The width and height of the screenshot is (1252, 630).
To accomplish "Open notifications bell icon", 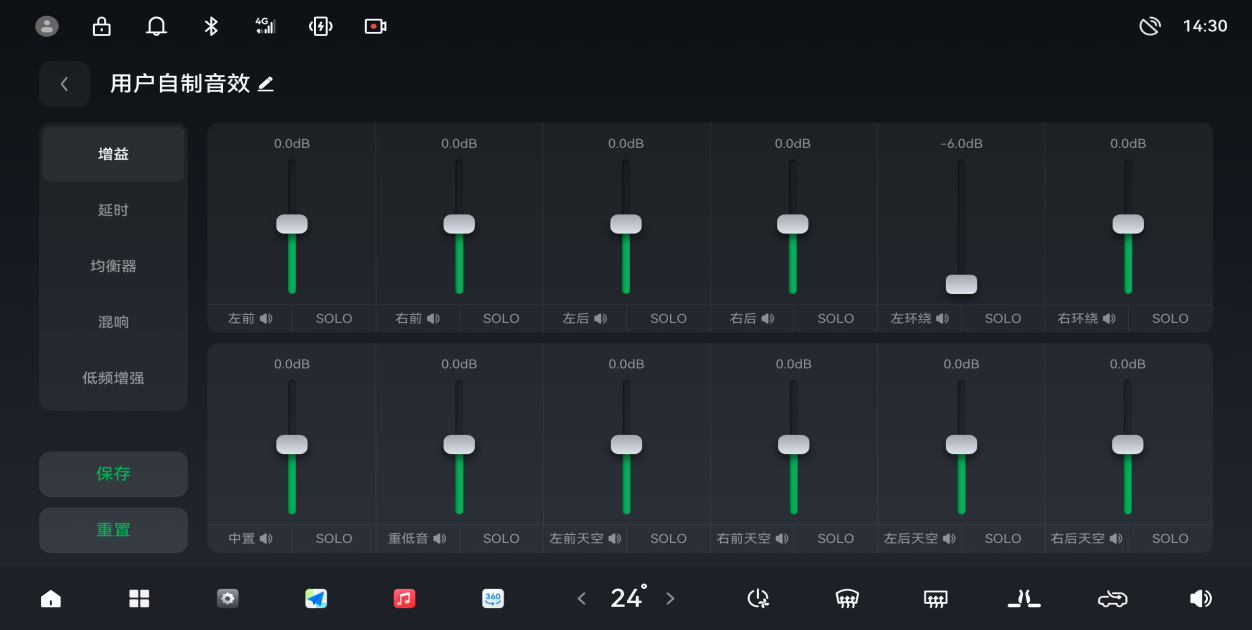I will [x=156, y=26].
